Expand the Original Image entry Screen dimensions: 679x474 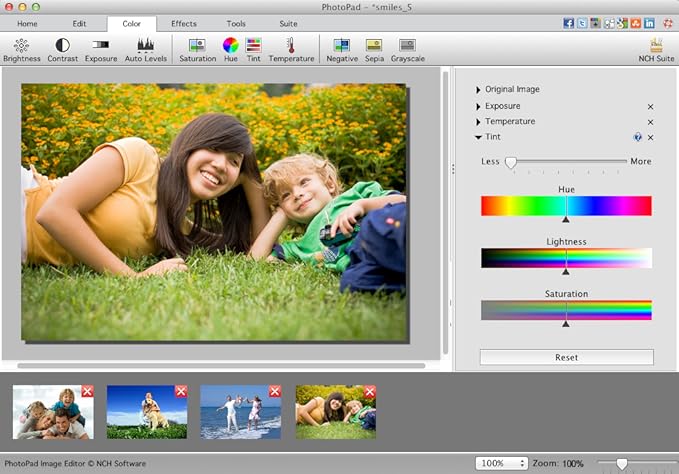click(x=479, y=90)
